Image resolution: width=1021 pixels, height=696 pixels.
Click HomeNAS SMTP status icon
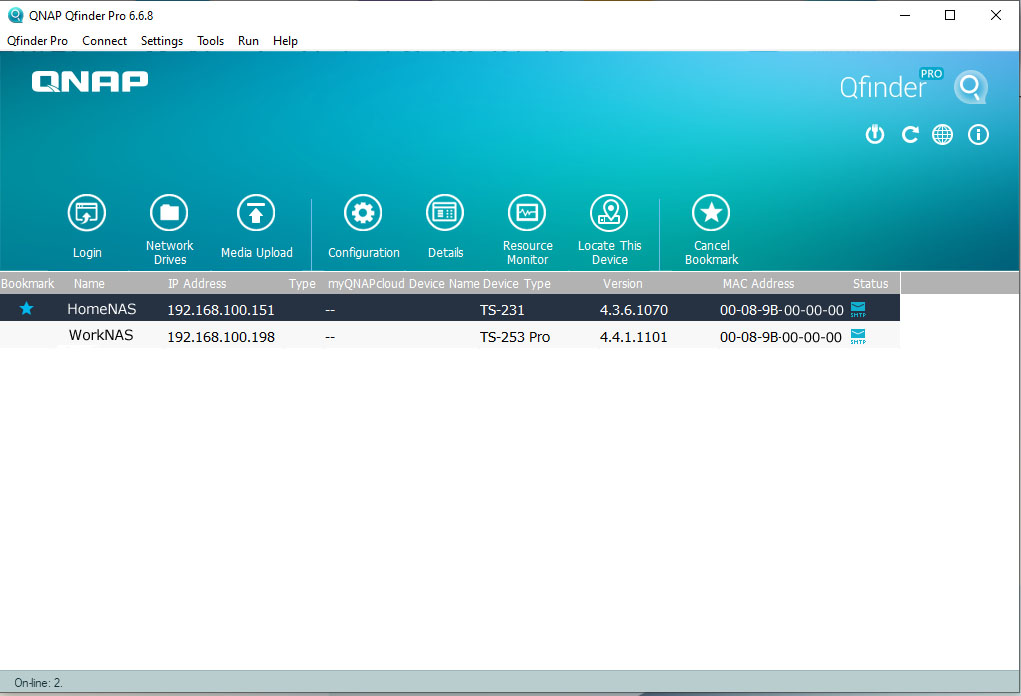point(858,310)
